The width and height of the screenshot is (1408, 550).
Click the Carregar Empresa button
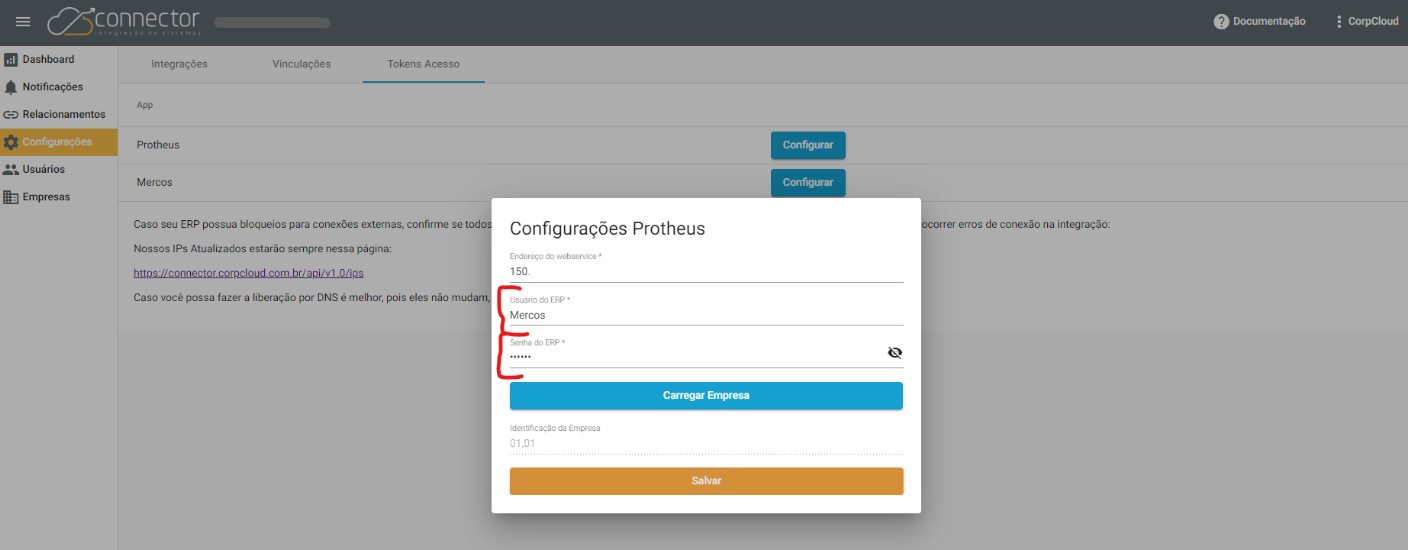point(706,396)
